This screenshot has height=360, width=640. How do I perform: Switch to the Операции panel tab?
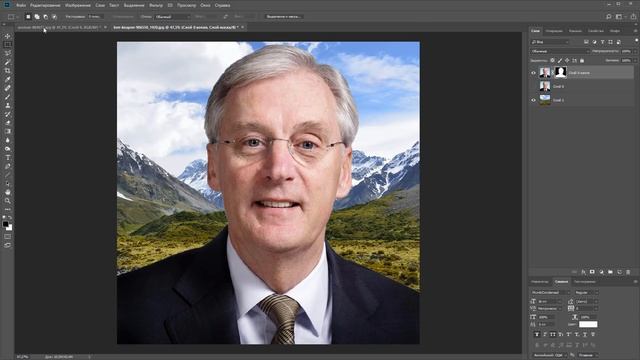tap(554, 31)
